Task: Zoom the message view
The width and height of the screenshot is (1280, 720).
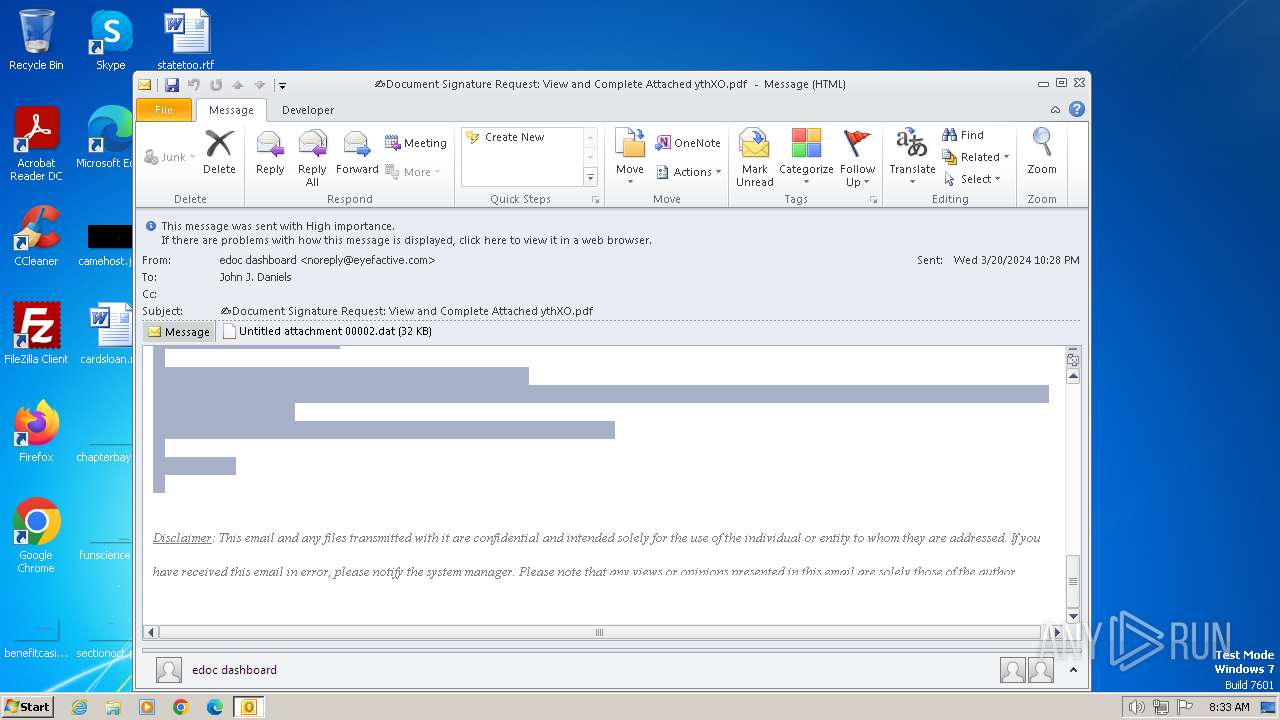Action: (x=1042, y=152)
